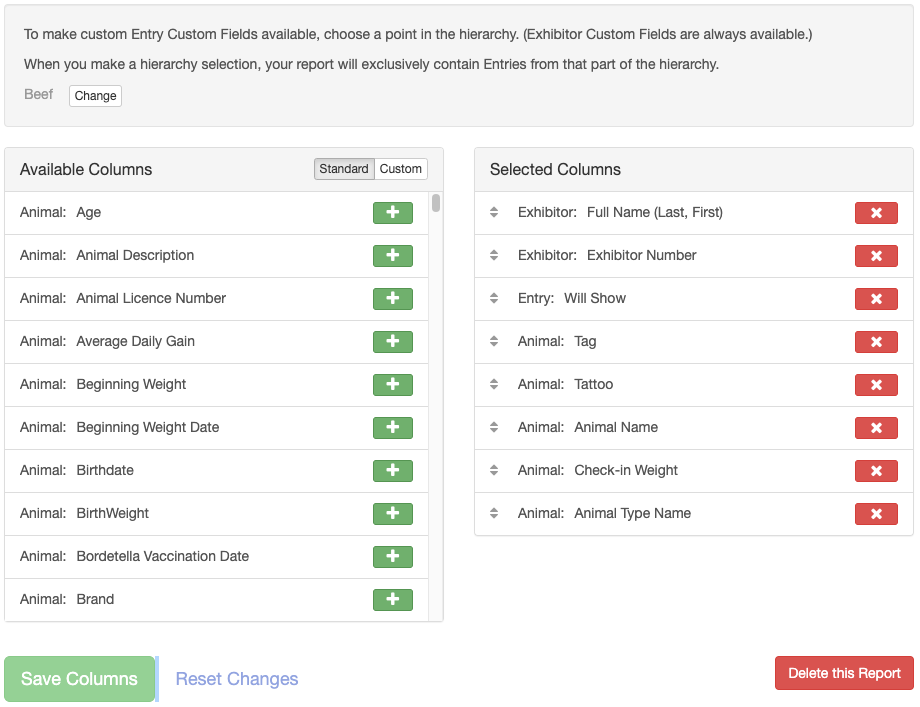Add the Birthdate column to the report
The height and width of the screenshot is (707, 920).
(x=394, y=470)
